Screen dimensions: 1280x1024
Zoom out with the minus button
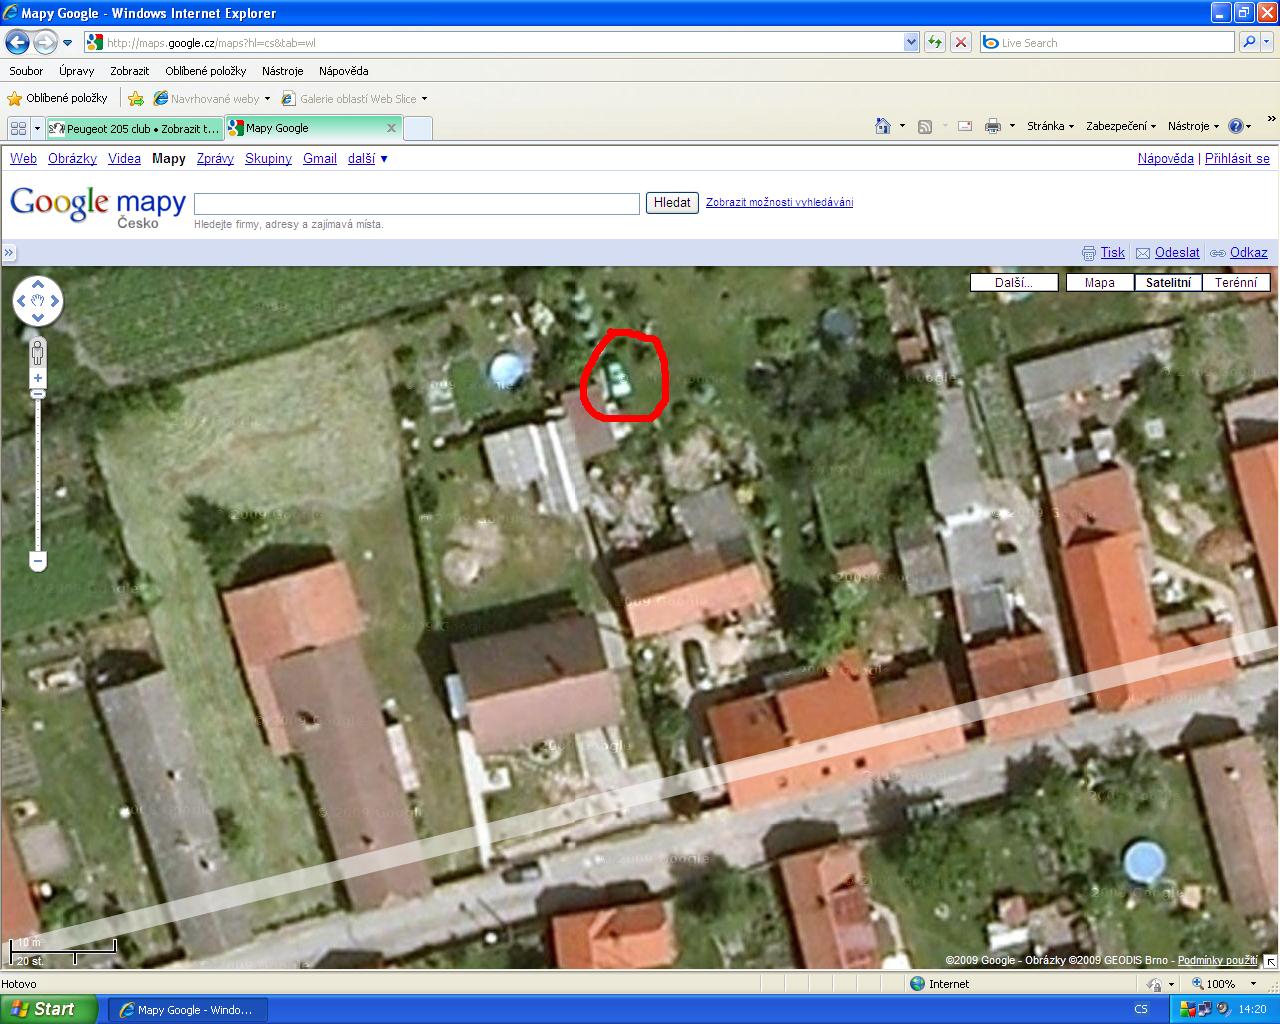coord(38,561)
